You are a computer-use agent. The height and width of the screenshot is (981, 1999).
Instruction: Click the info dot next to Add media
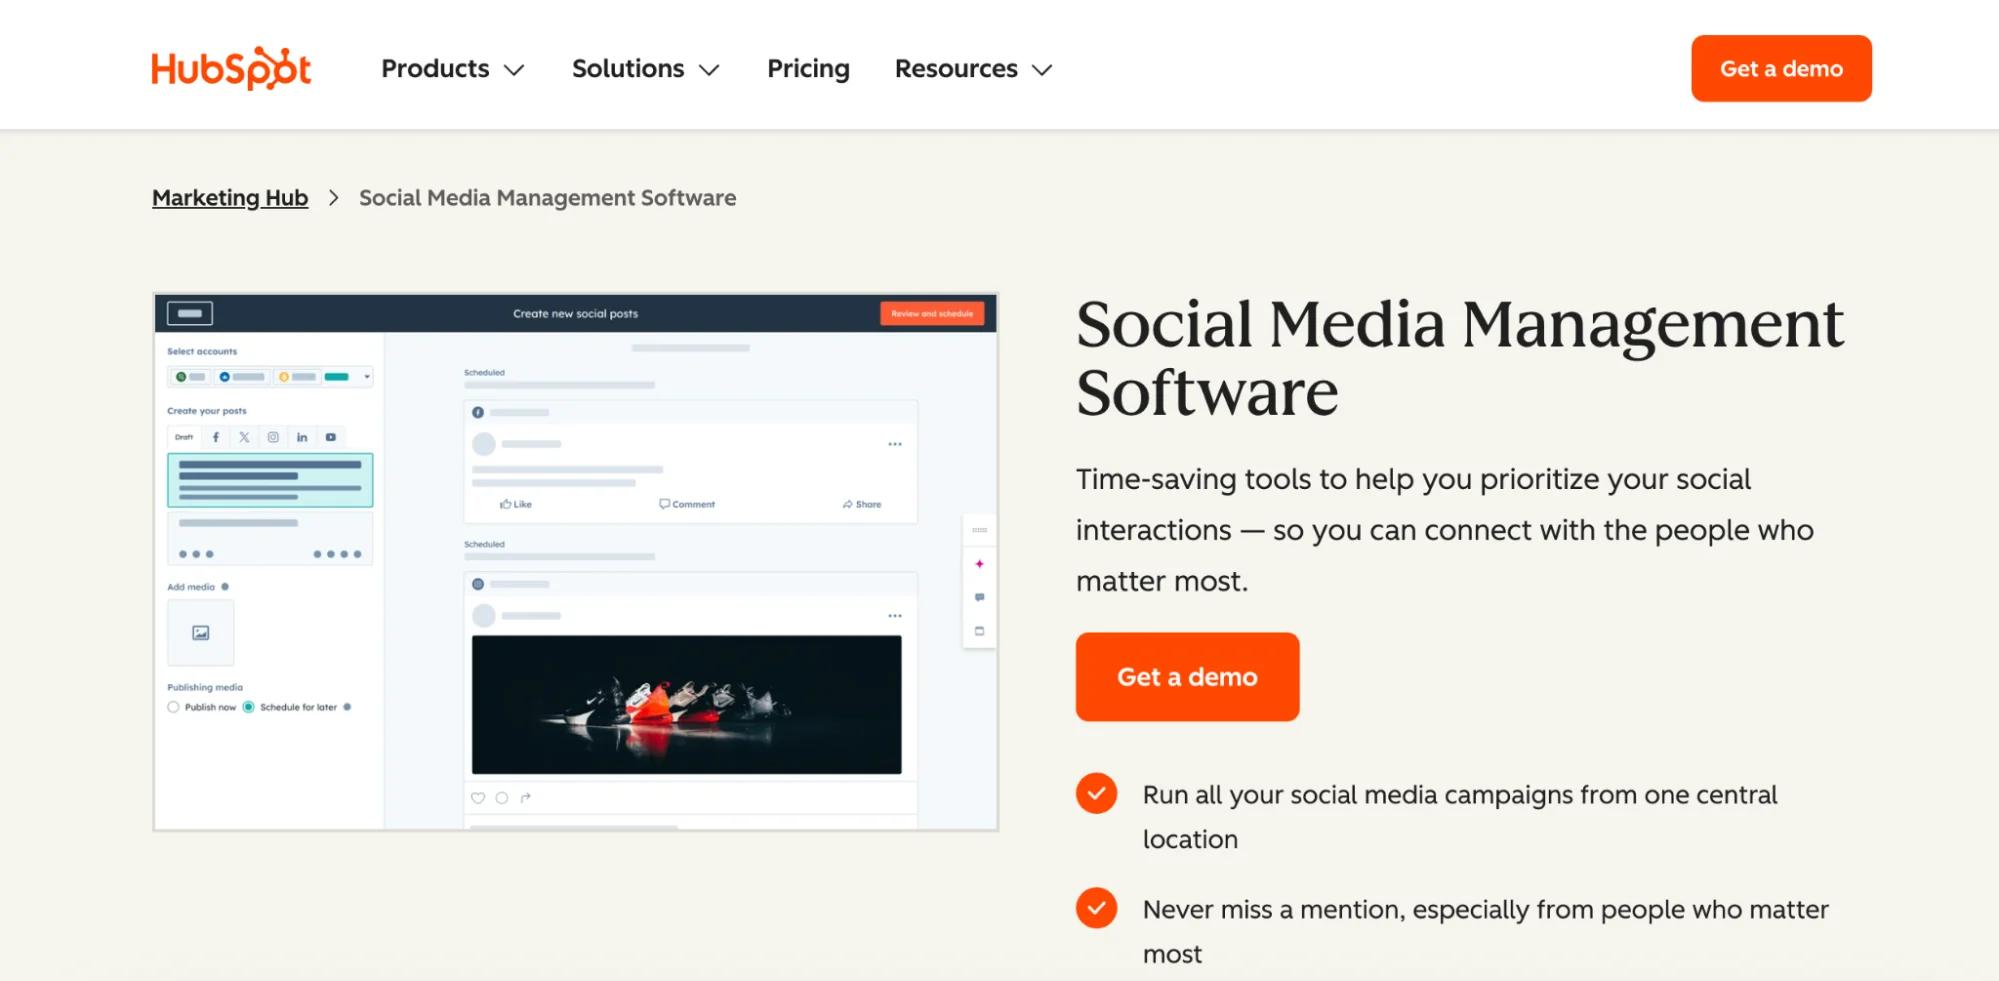[225, 587]
